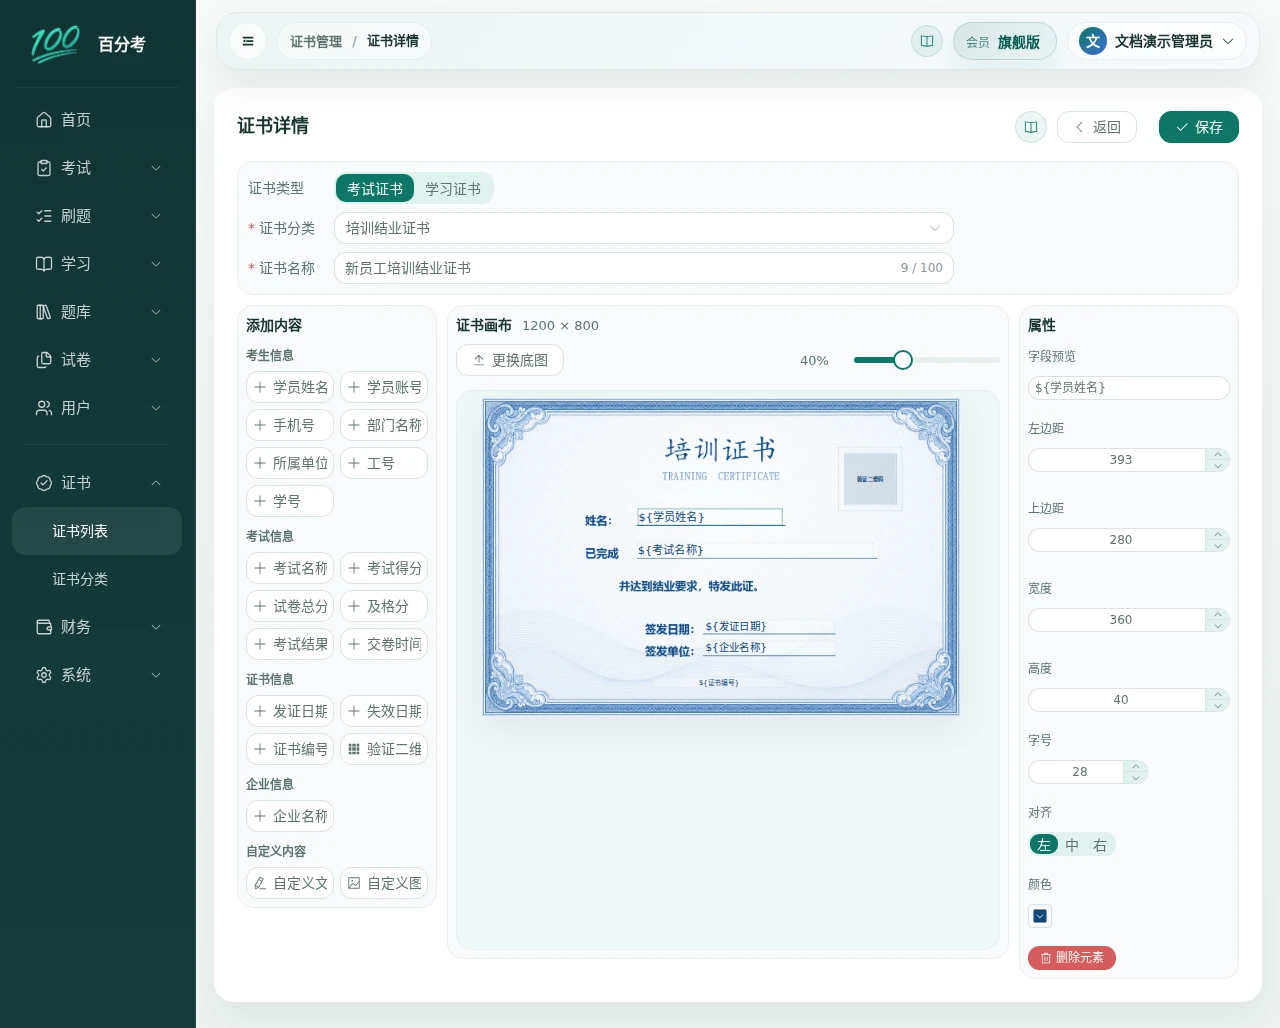Select the ${学员姓名} field on canvas
1280x1028 pixels.
point(710,517)
